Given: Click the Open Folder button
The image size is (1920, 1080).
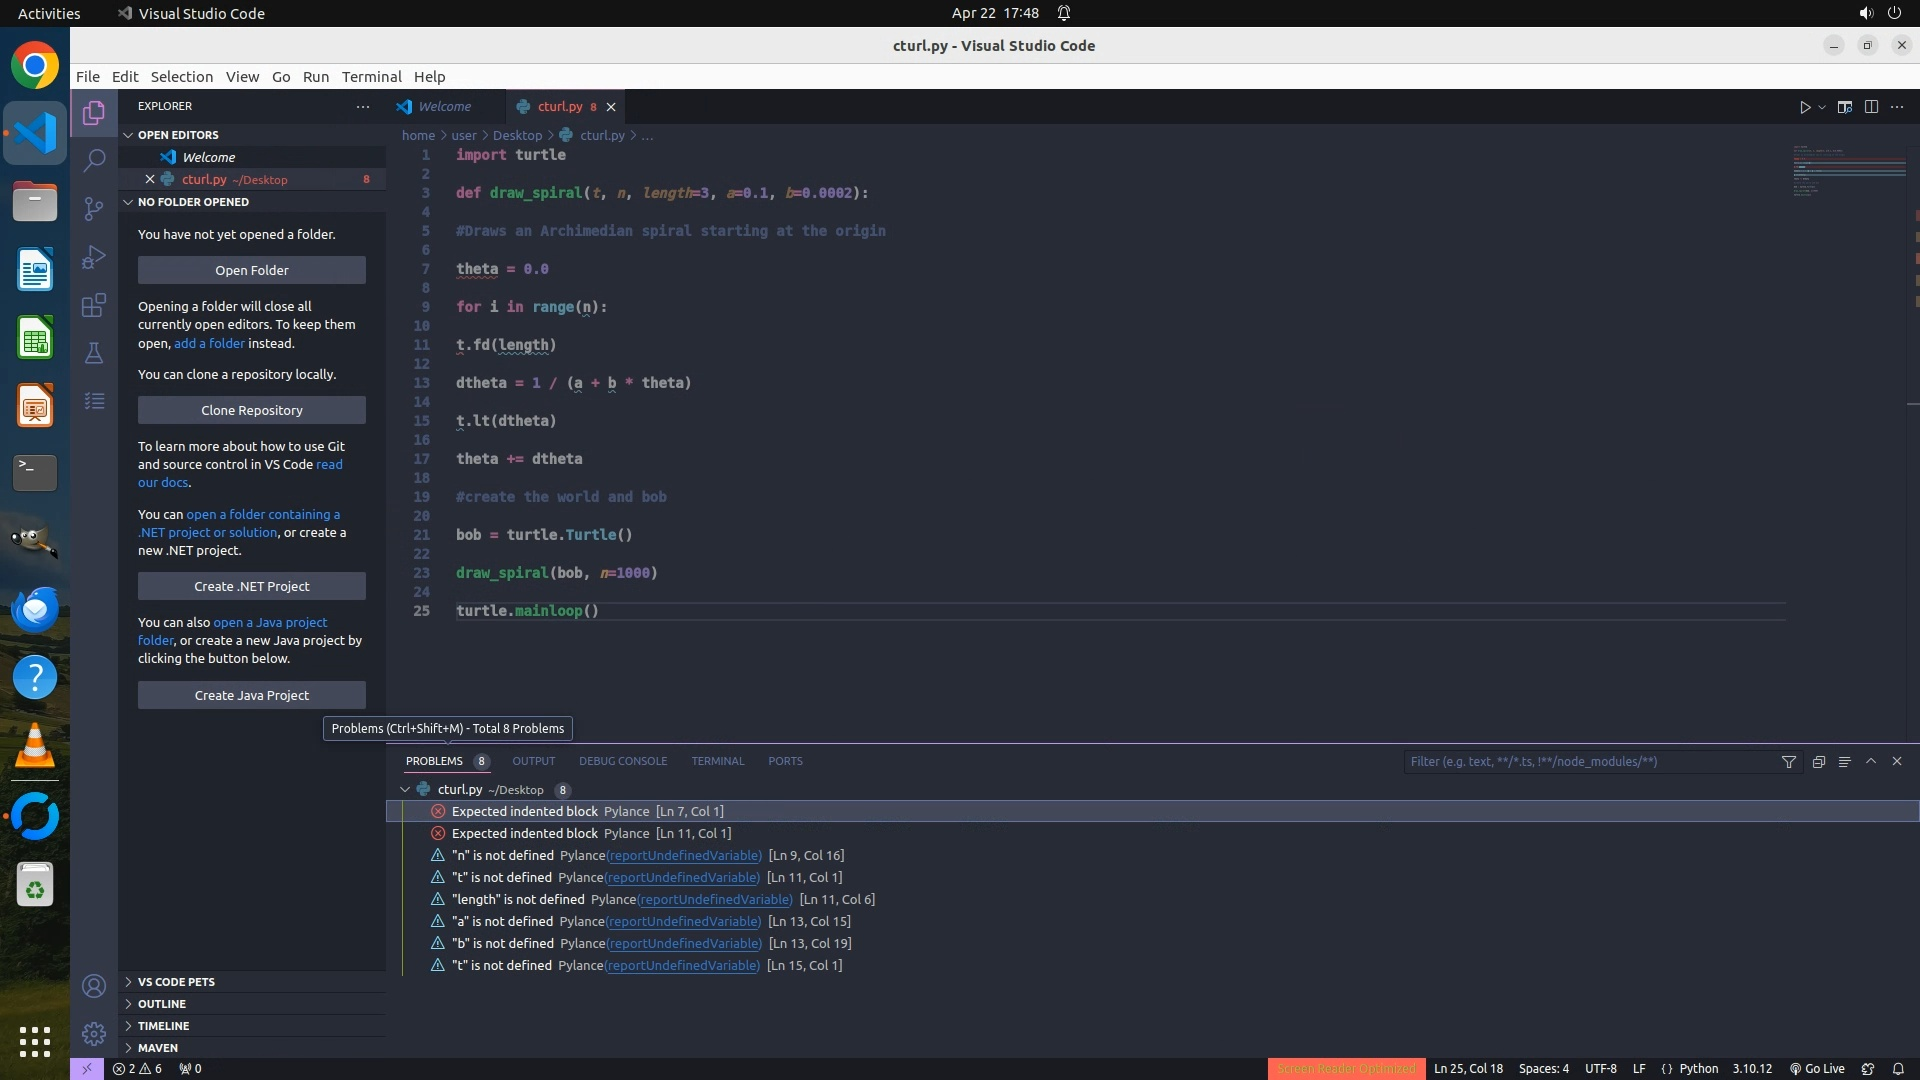Looking at the screenshot, I should pyautogui.click(x=251, y=270).
